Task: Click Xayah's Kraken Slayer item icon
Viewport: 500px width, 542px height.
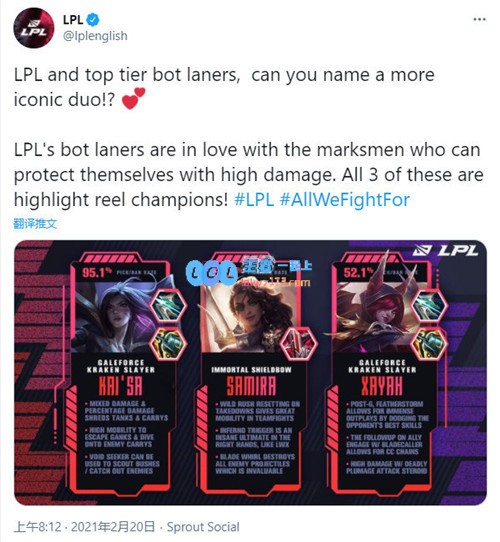Action: coord(429,344)
